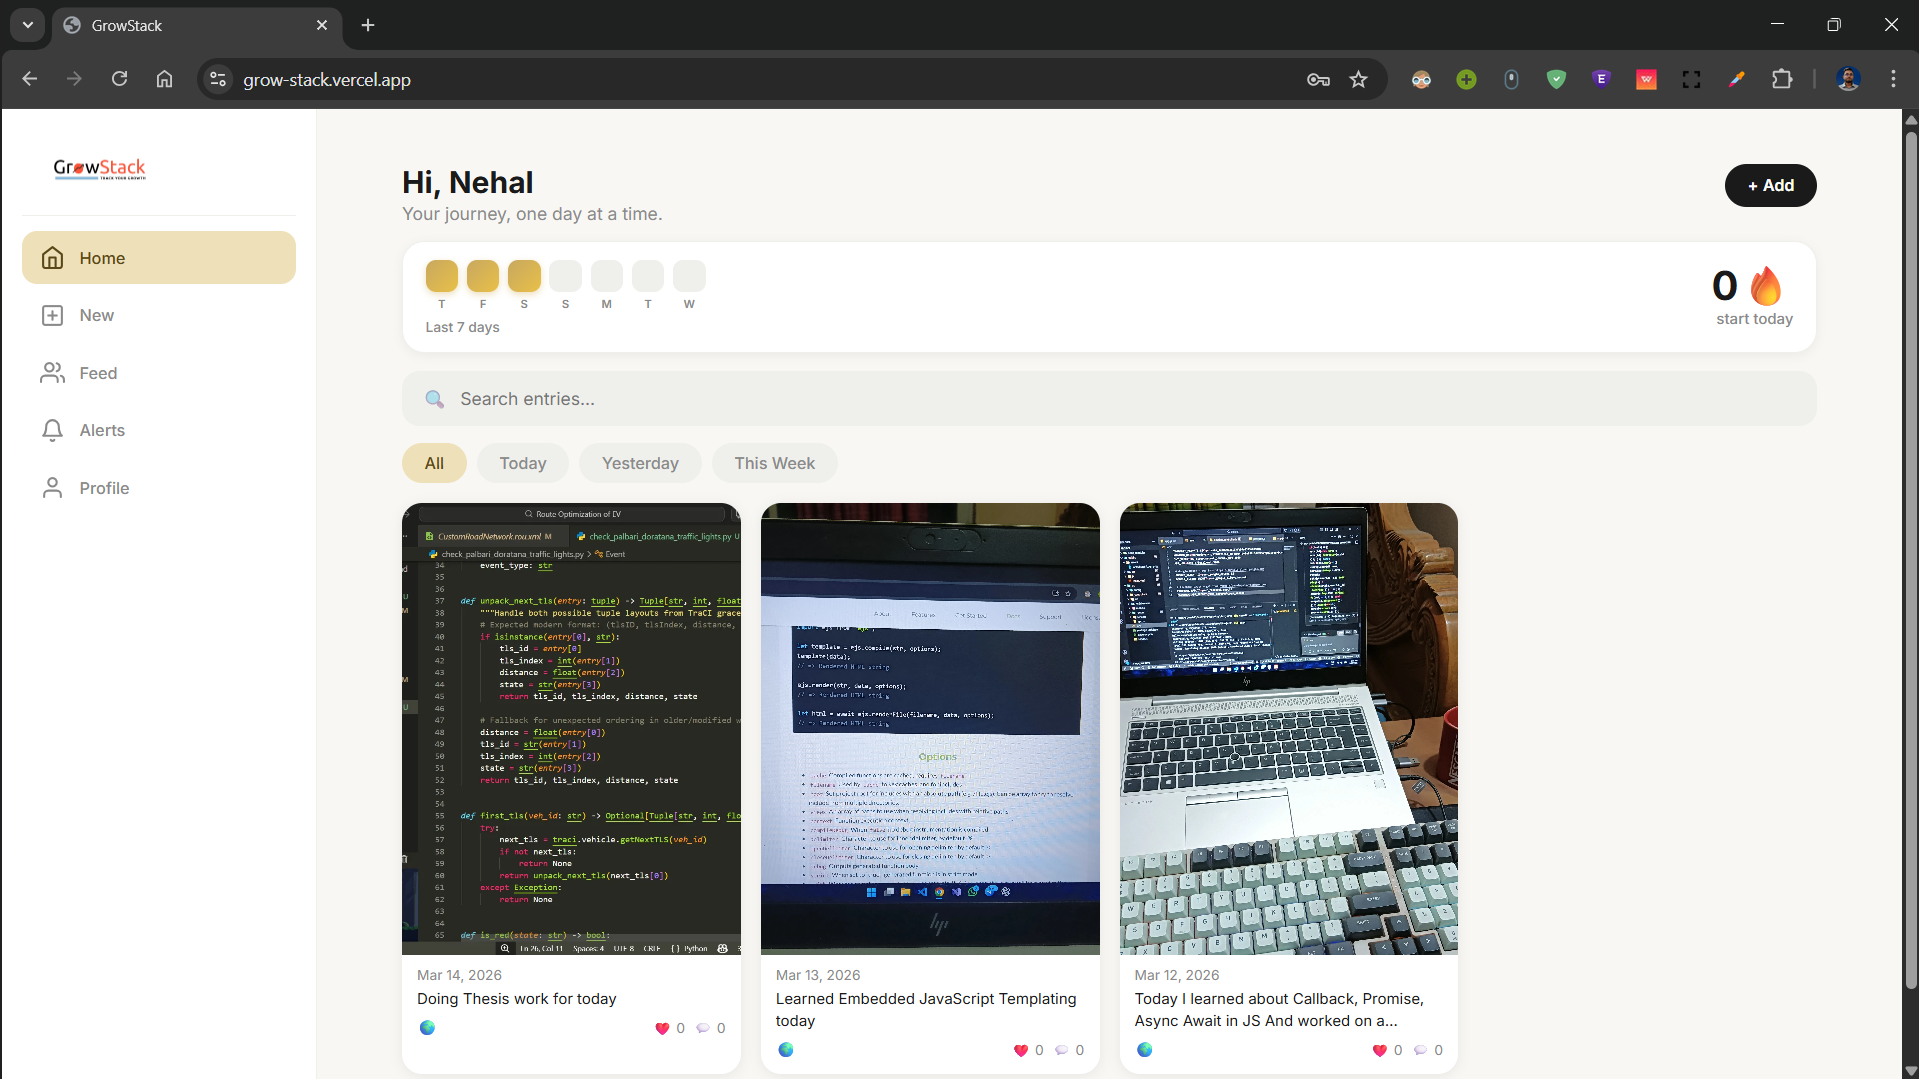This screenshot has width=1919, height=1079.
Task: Reload the current page
Action: [x=119, y=79]
